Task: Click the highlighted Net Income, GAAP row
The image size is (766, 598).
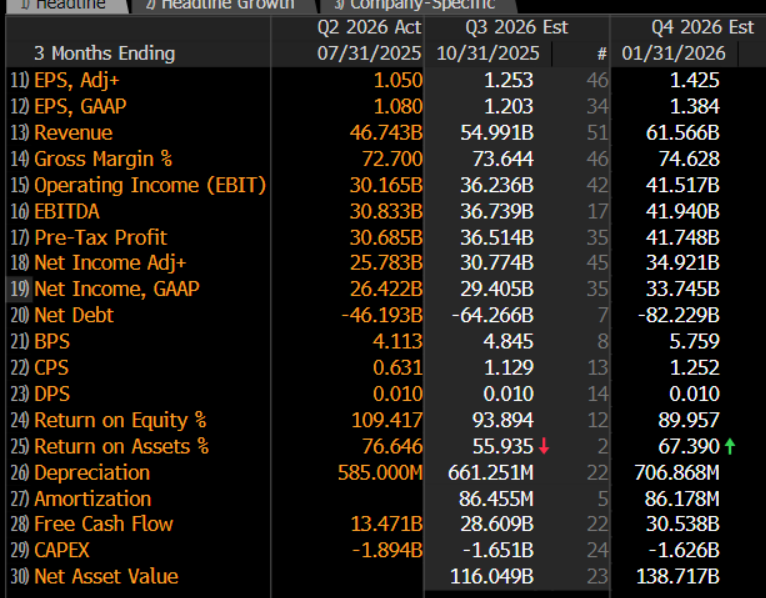Action: click(x=116, y=289)
